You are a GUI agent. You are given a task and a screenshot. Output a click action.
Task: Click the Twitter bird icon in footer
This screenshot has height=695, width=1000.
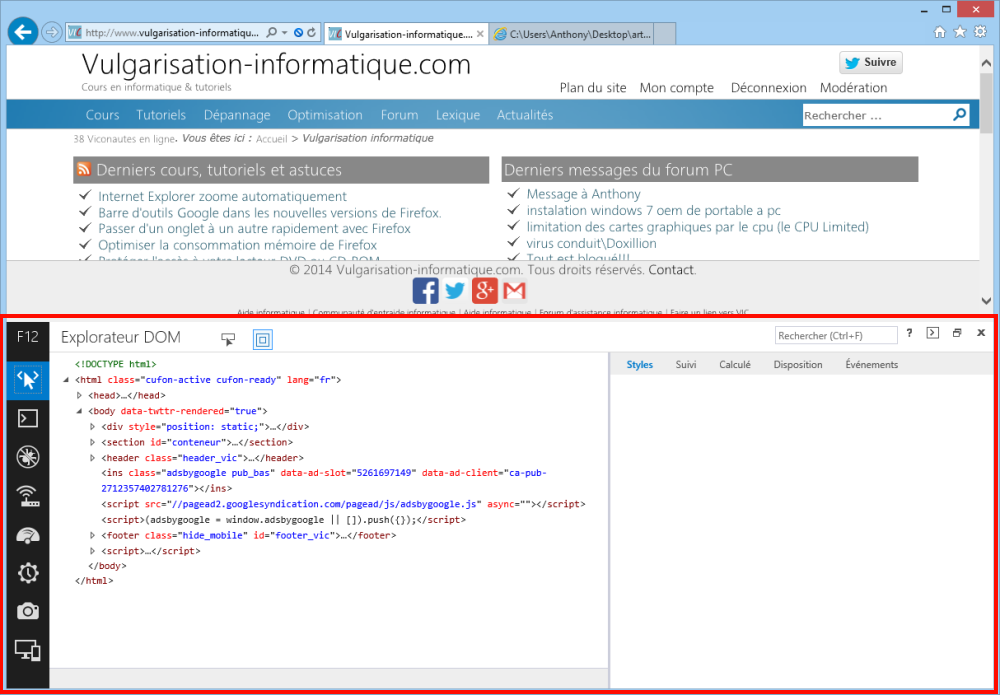[455, 291]
